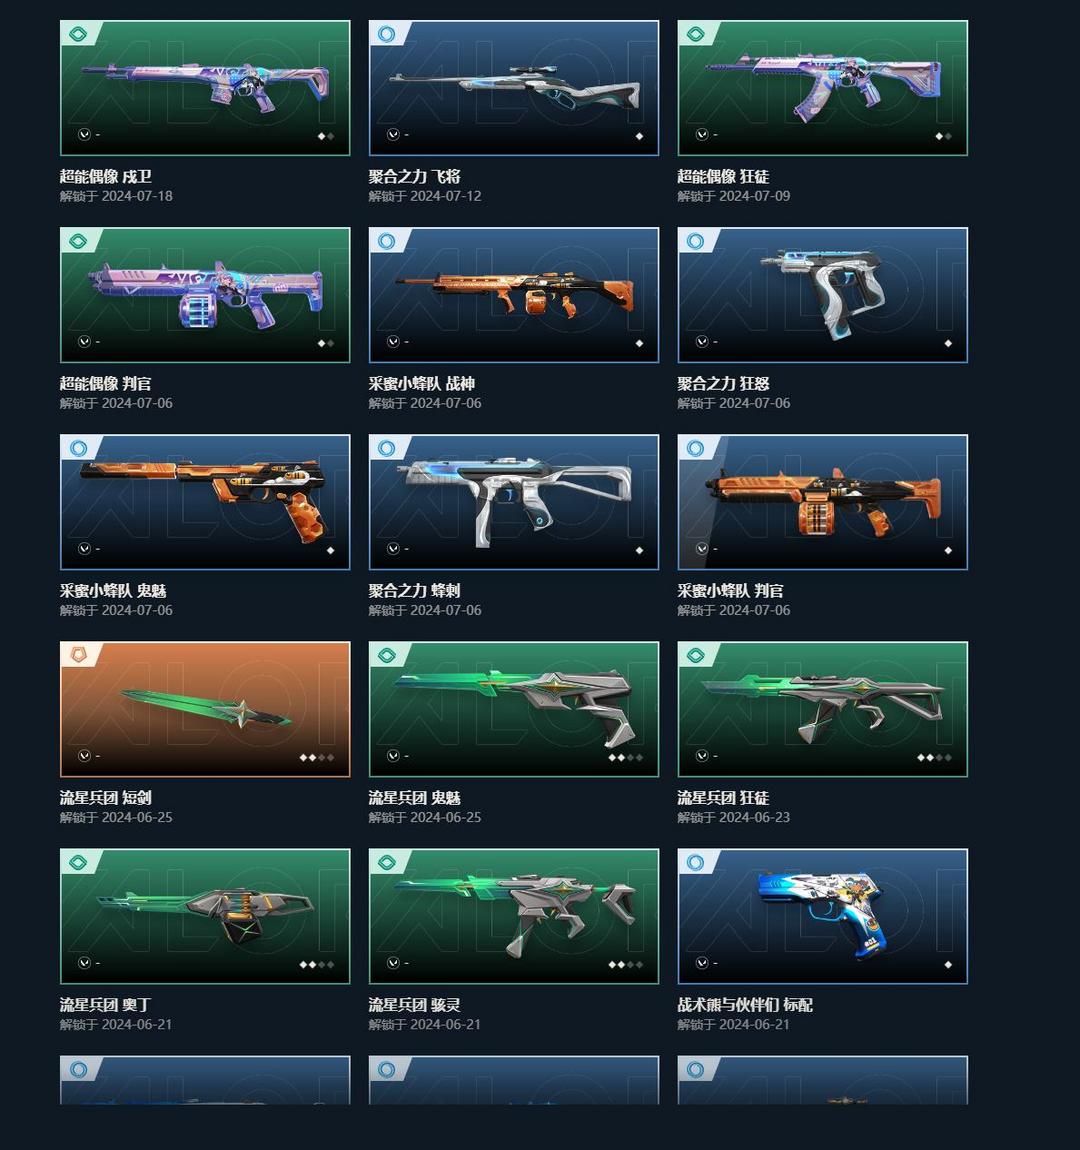
Task: Click the 采蜜小蜂队 战神 title text
Action: (x=422, y=384)
